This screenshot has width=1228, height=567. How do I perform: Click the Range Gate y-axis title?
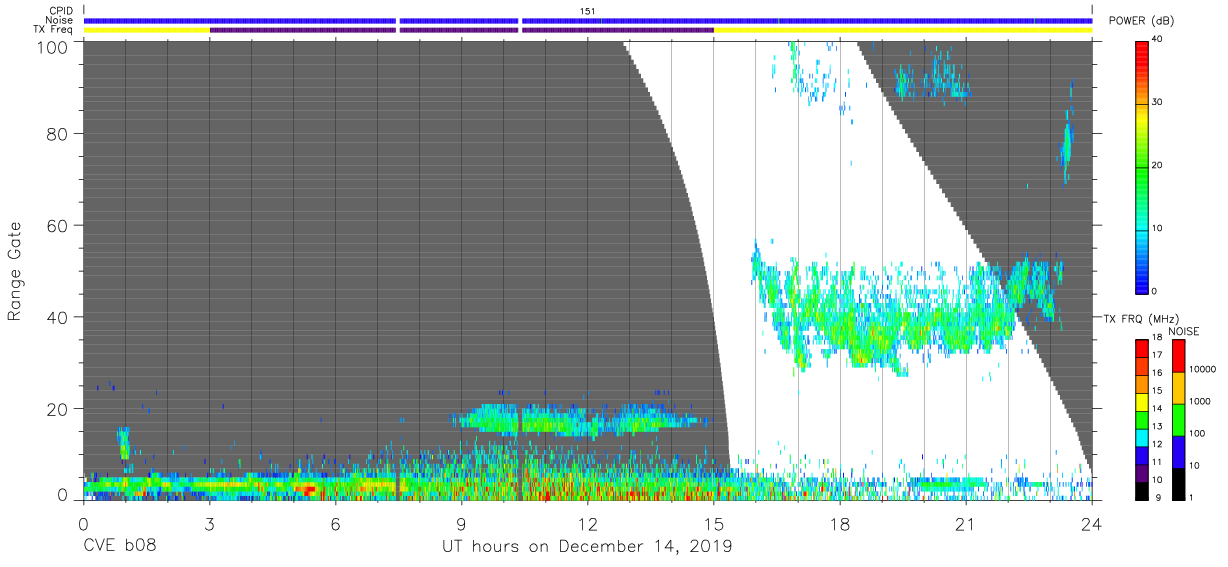15,270
